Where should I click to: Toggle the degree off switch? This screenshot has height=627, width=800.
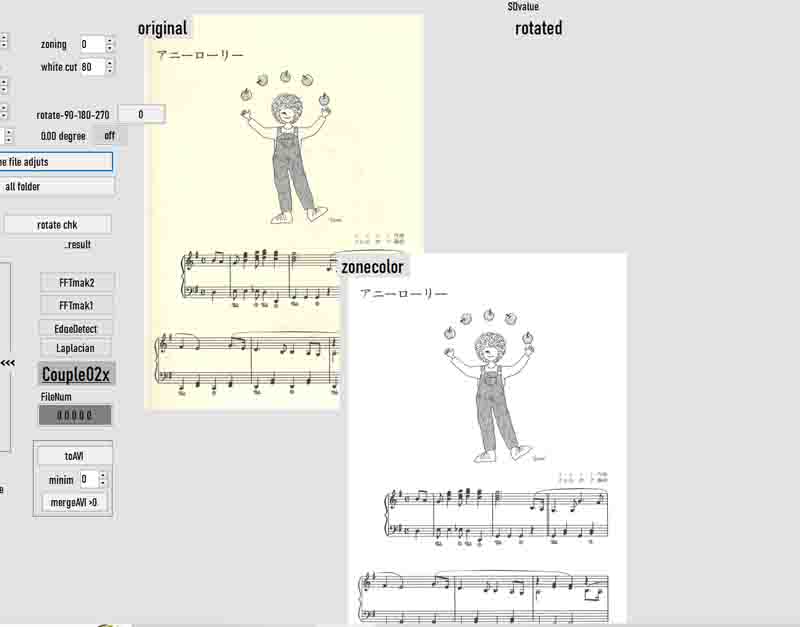[109, 136]
